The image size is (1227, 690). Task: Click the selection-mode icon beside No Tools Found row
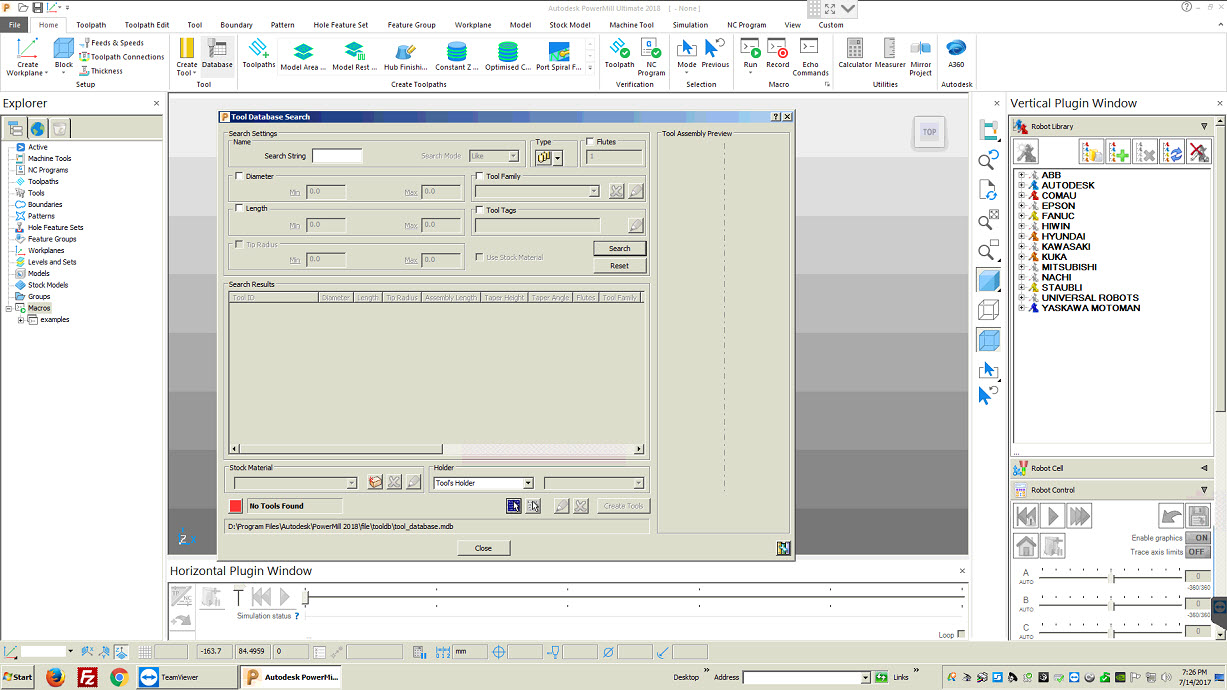pyautogui.click(x=513, y=506)
